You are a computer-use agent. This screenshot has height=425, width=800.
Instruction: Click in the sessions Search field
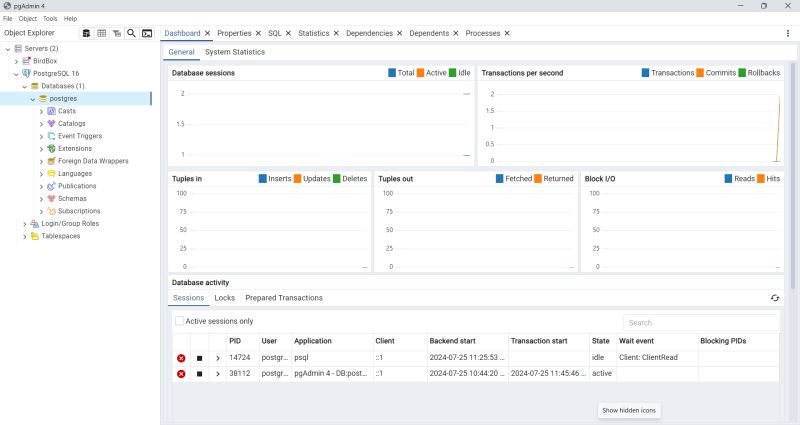[x=701, y=323]
